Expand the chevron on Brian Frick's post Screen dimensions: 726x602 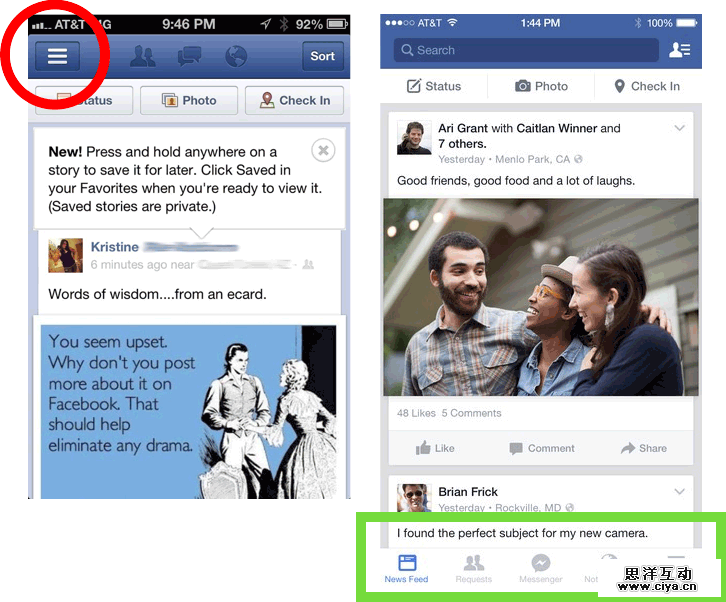(679, 491)
